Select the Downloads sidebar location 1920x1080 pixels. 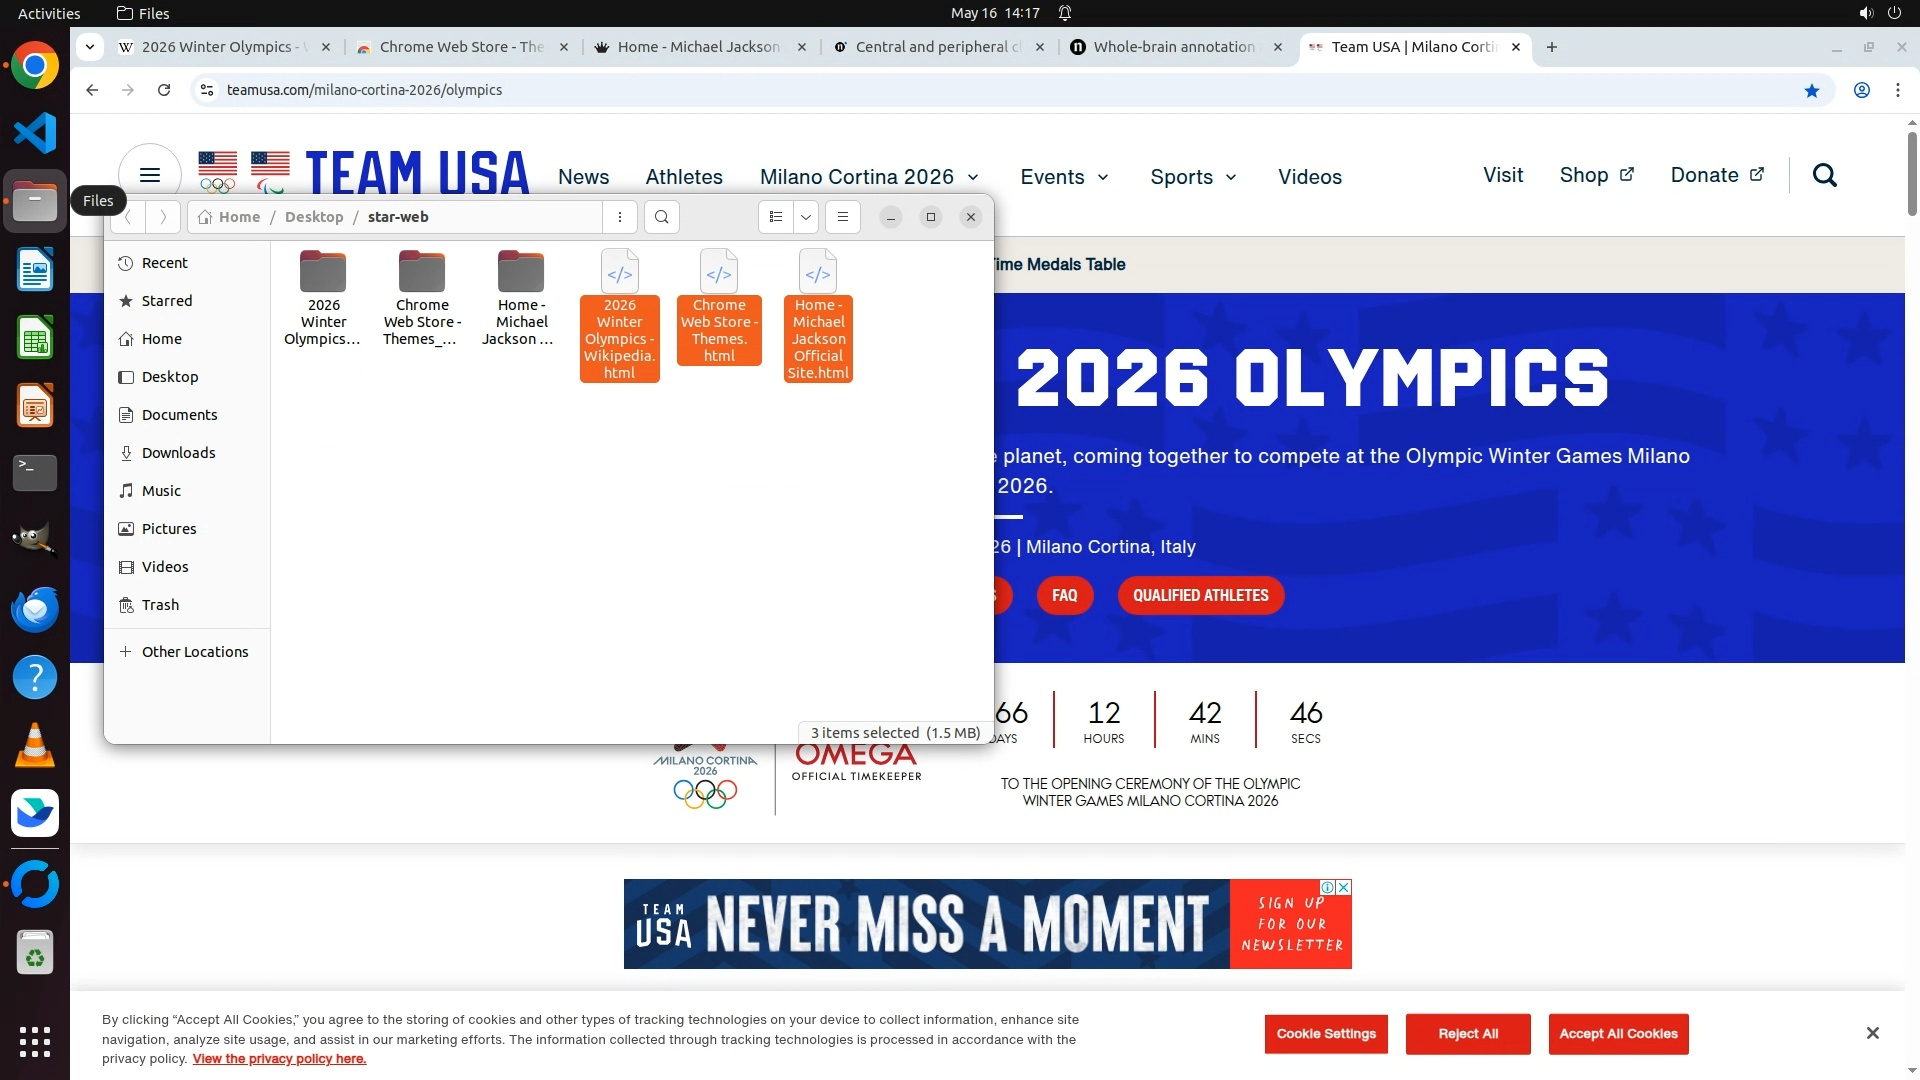(178, 453)
